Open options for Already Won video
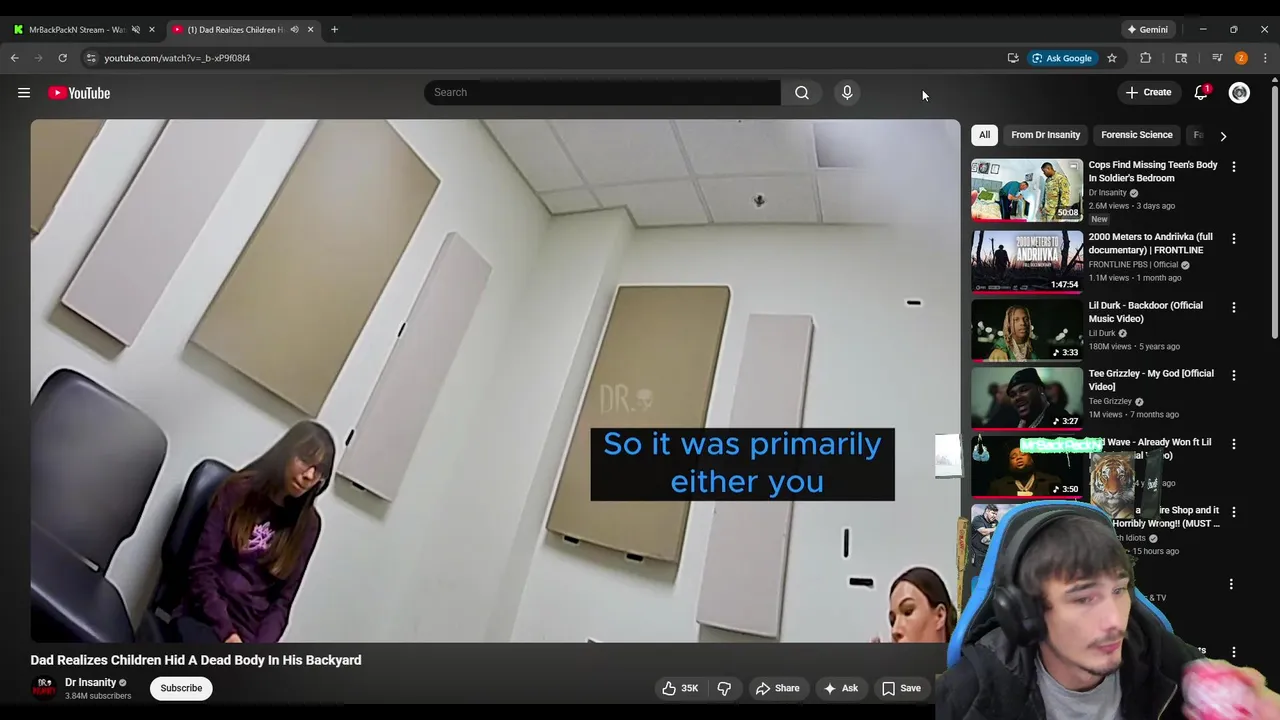The image size is (1280, 720). (1233, 443)
